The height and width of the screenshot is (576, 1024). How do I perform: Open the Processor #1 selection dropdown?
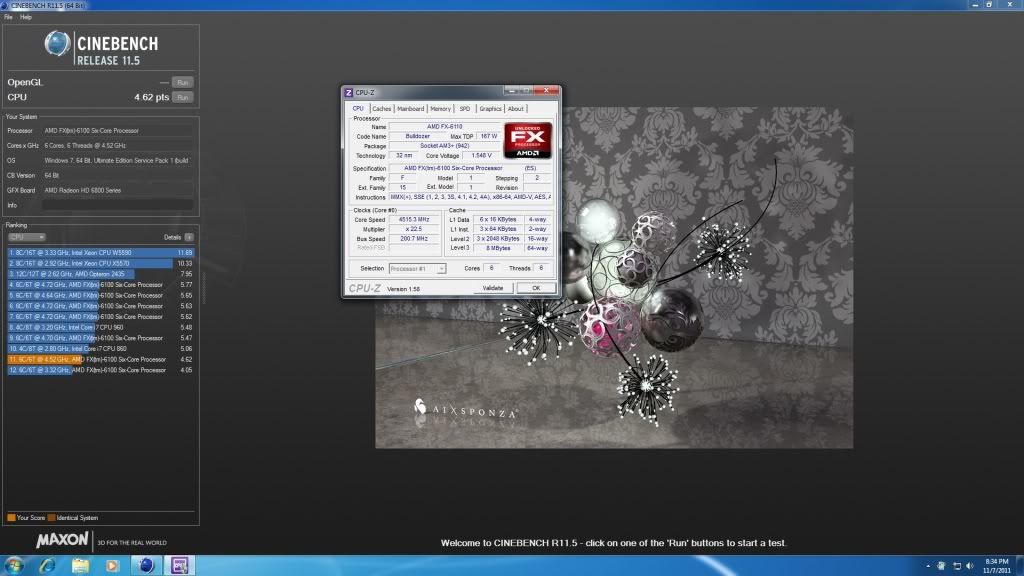coord(417,268)
